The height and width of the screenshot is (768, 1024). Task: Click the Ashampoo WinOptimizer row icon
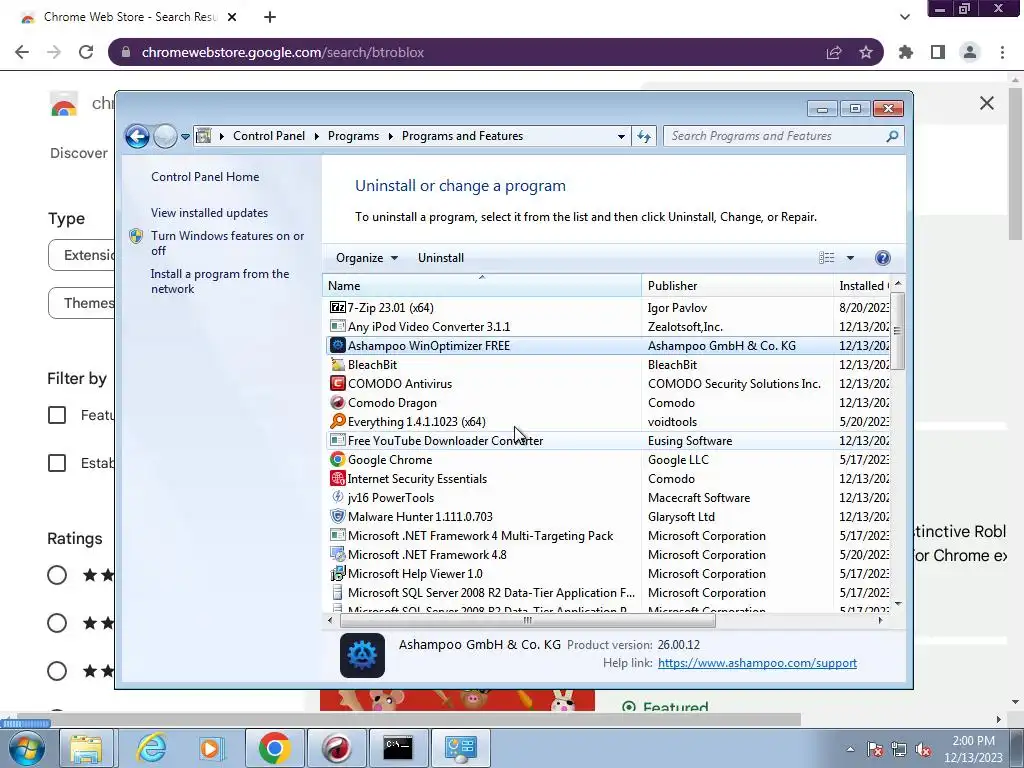click(x=338, y=345)
